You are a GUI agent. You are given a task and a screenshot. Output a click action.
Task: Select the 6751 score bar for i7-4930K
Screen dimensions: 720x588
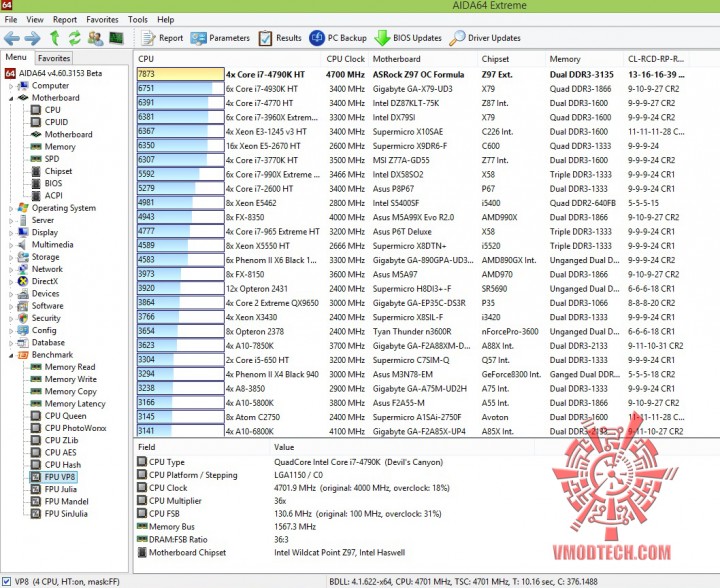click(180, 89)
